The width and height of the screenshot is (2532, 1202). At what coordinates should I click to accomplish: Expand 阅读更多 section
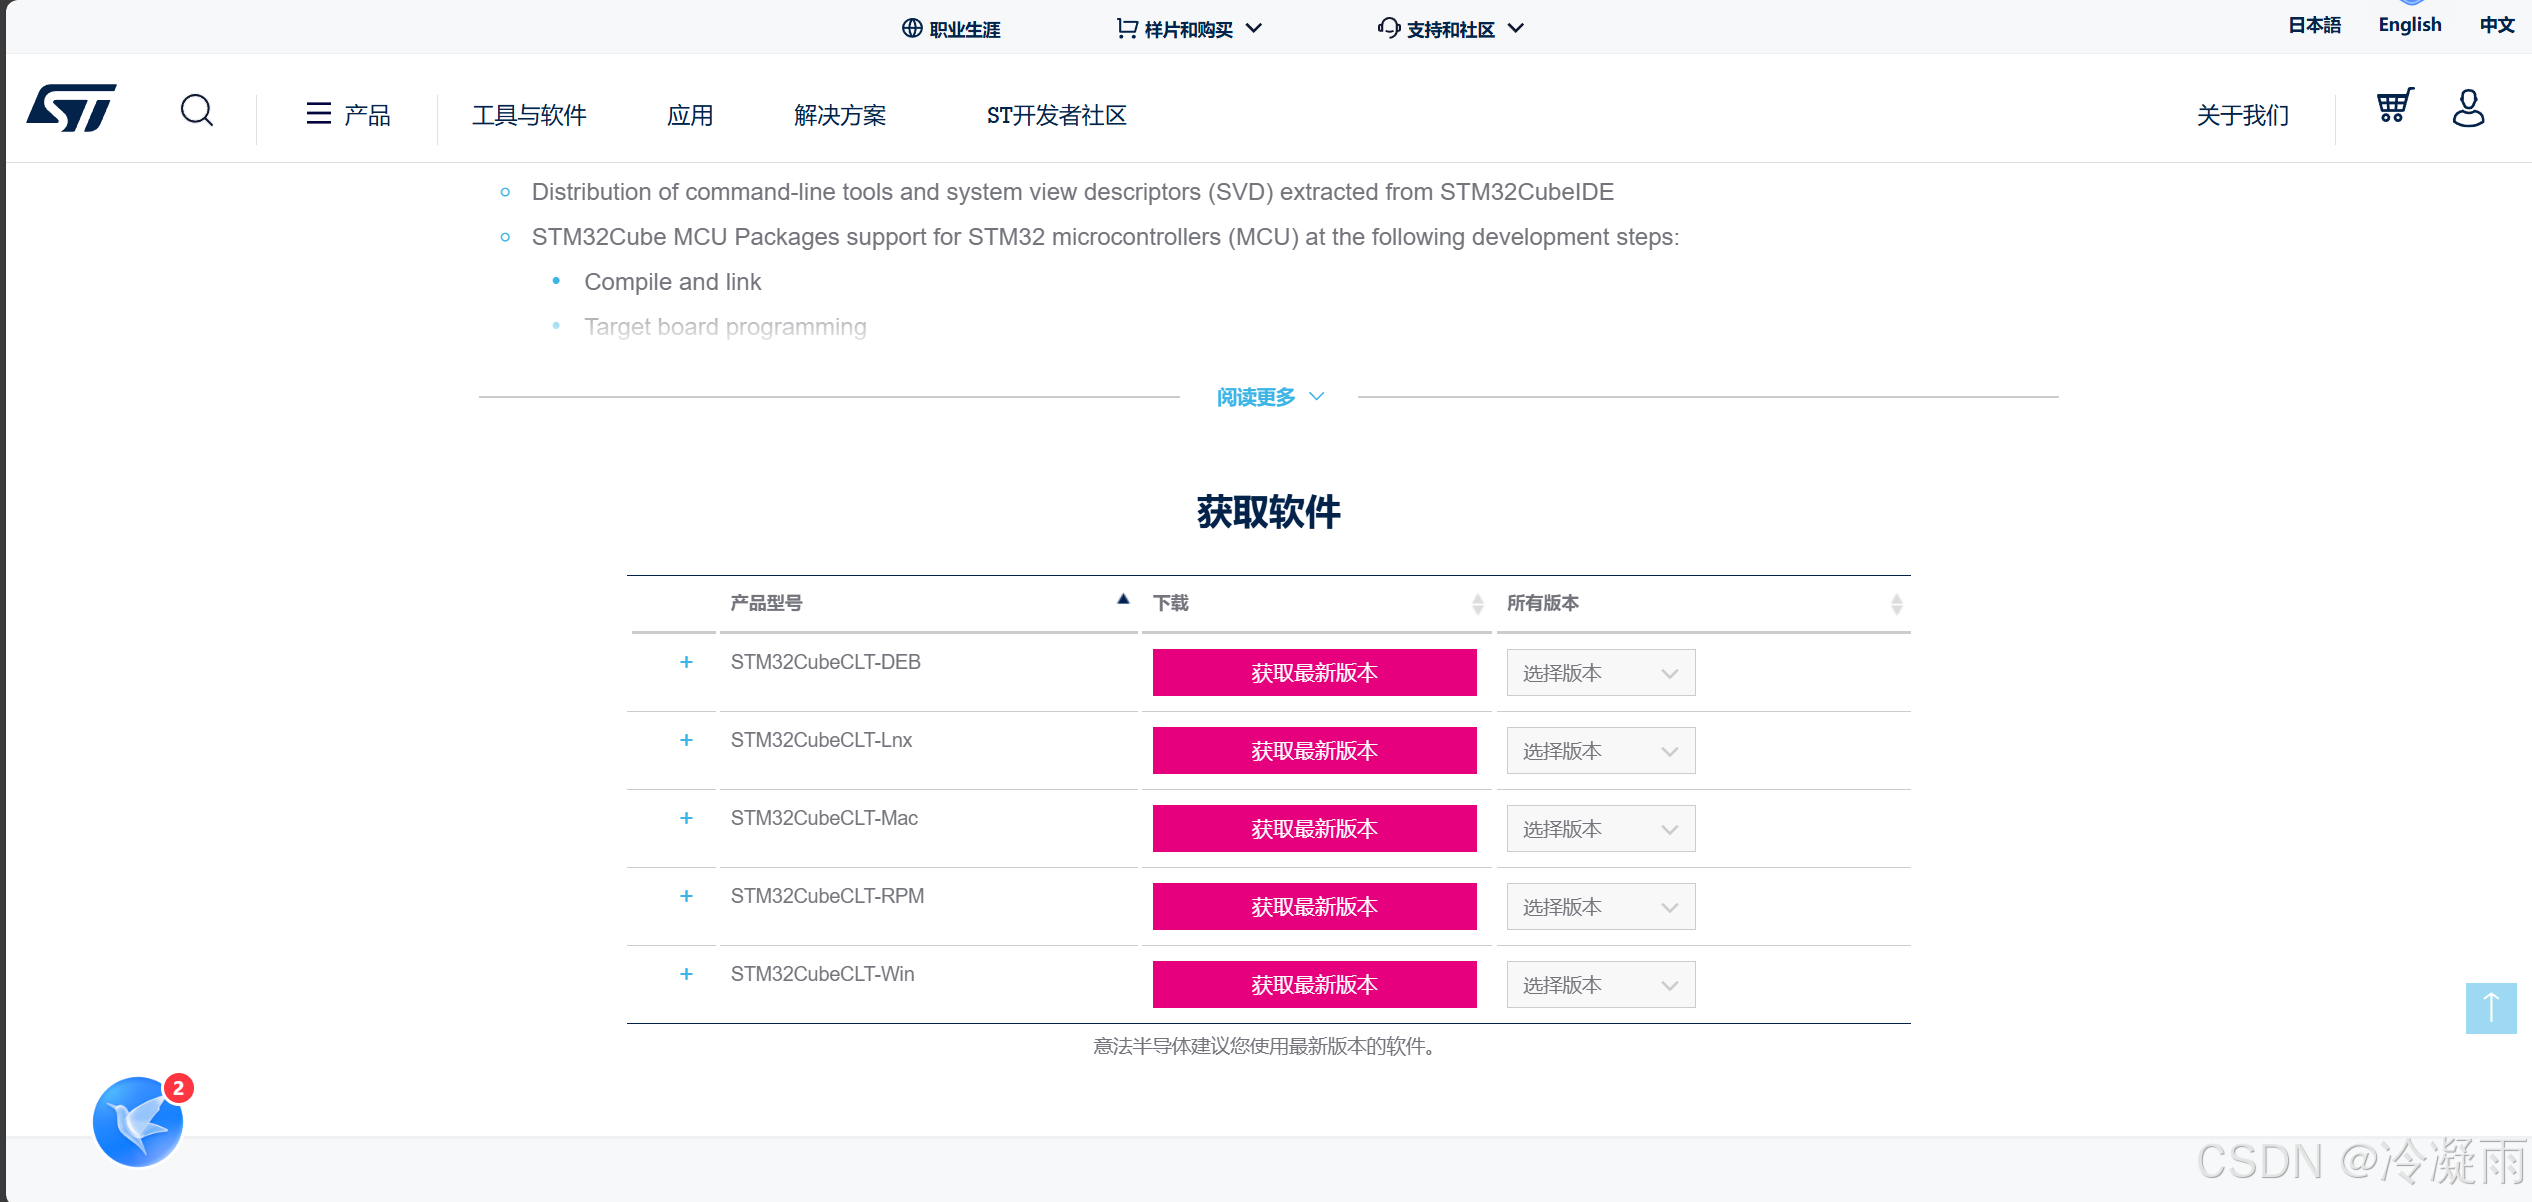1269,397
